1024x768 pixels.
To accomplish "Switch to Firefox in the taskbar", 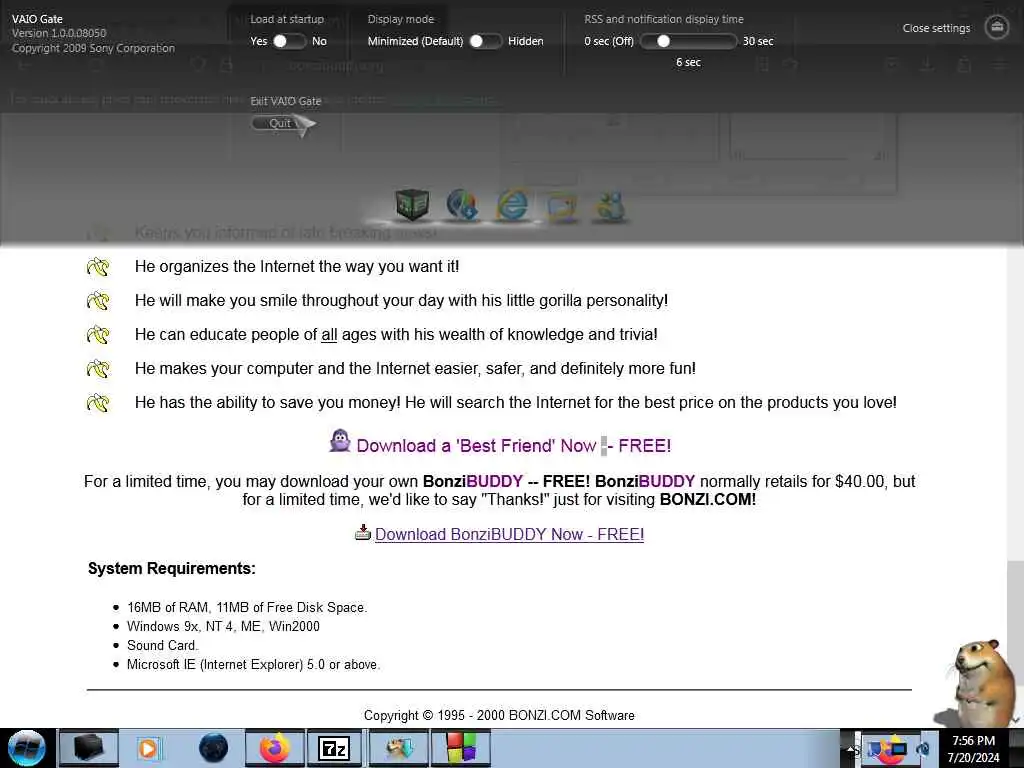I will [275, 748].
